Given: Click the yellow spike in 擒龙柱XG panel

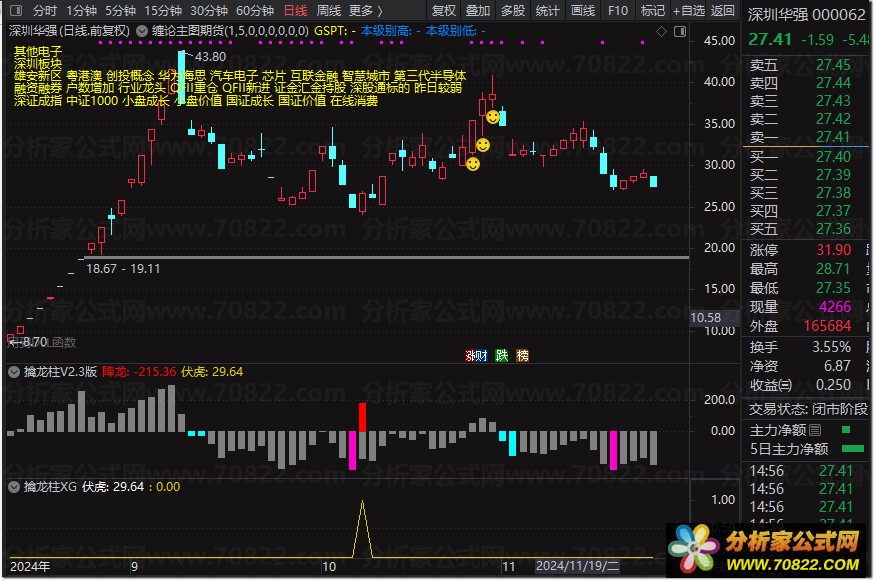Looking at the screenshot, I should click(363, 529).
